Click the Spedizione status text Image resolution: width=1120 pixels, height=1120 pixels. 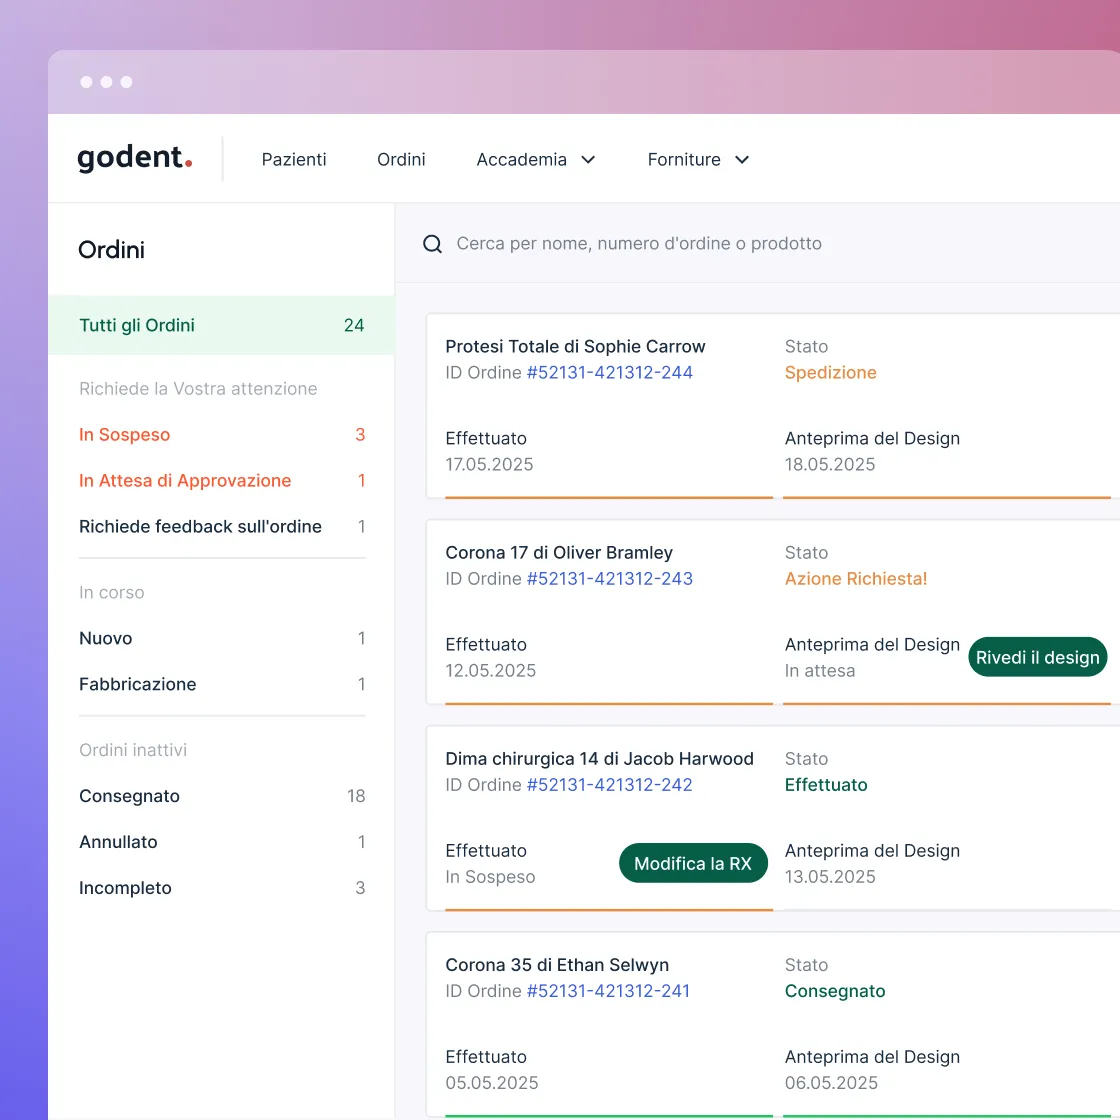[x=830, y=372]
